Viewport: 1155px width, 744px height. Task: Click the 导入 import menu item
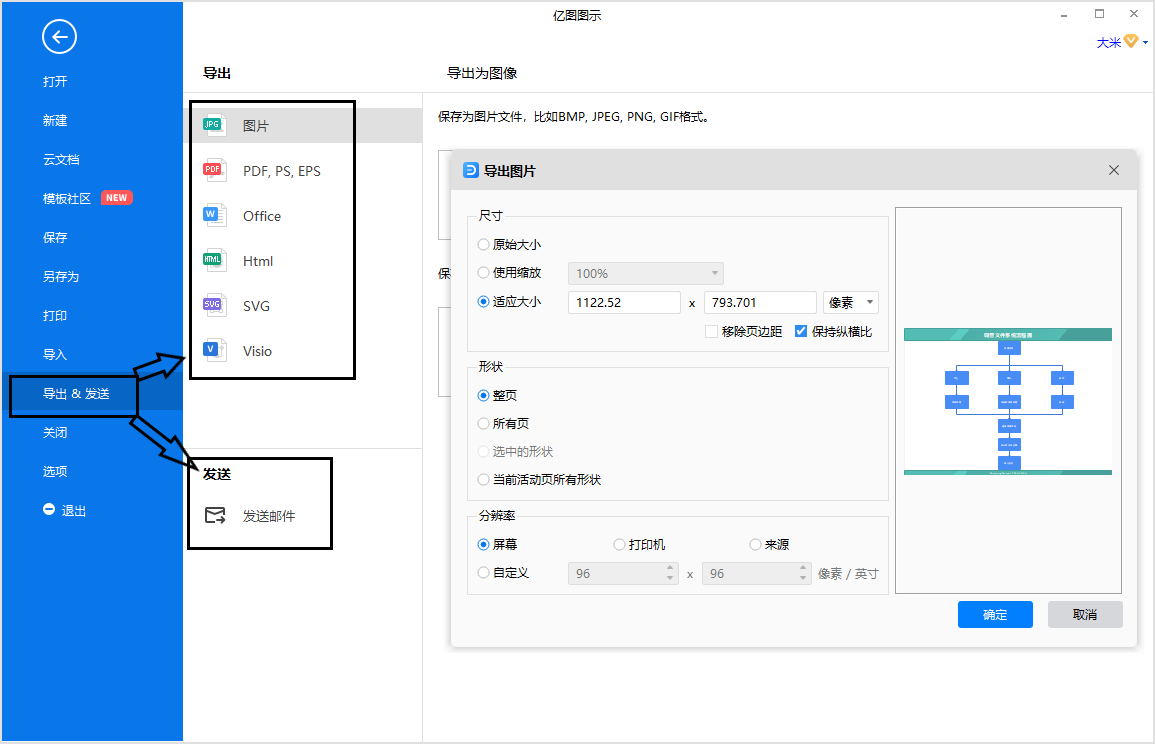(x=55, y=354)
